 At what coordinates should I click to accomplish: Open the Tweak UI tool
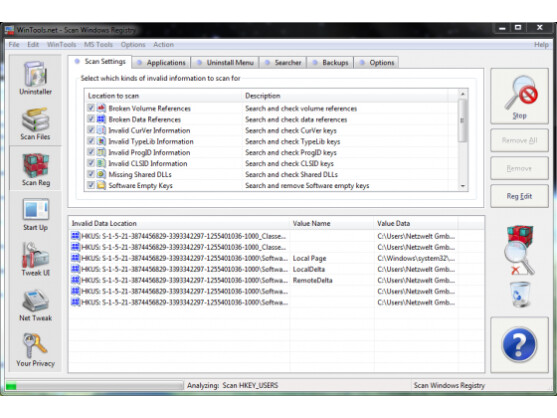36,259
